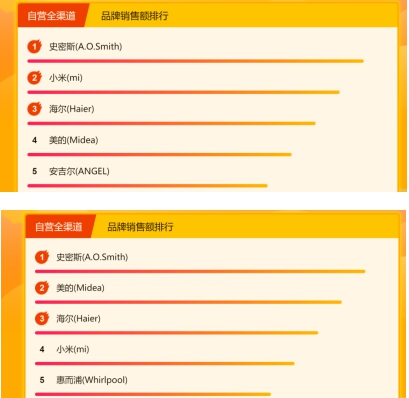Click the rank 2 flame badge beside 美的(Midea)
Screen dimensions: 409x398
[x=42, y=288]
